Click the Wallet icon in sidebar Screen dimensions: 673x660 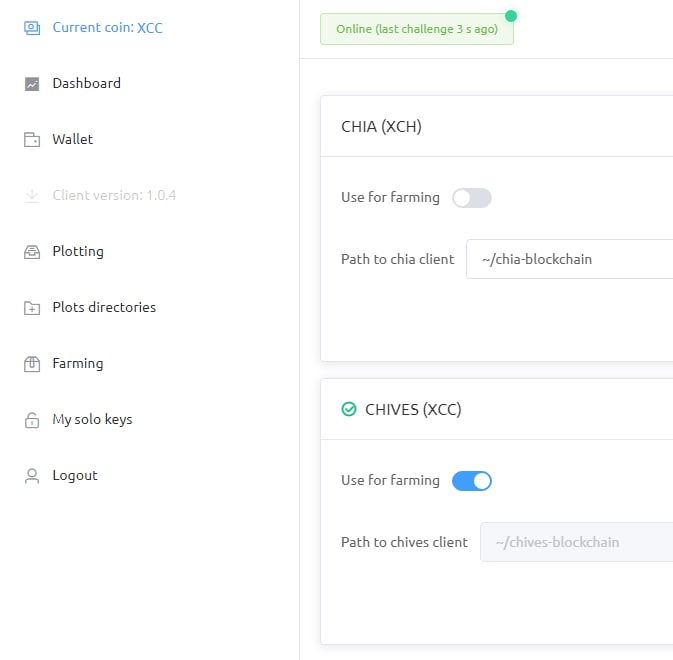pos(32,140)
